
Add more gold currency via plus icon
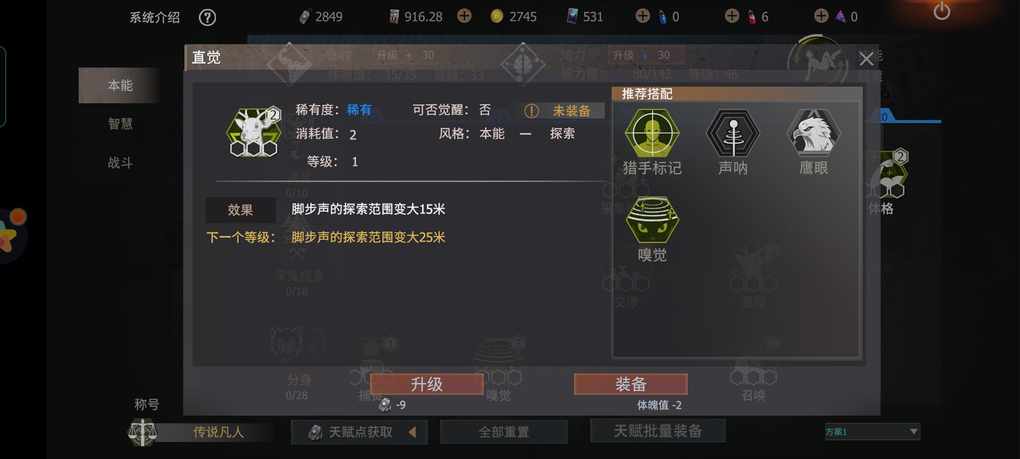(x=464, y=16)
